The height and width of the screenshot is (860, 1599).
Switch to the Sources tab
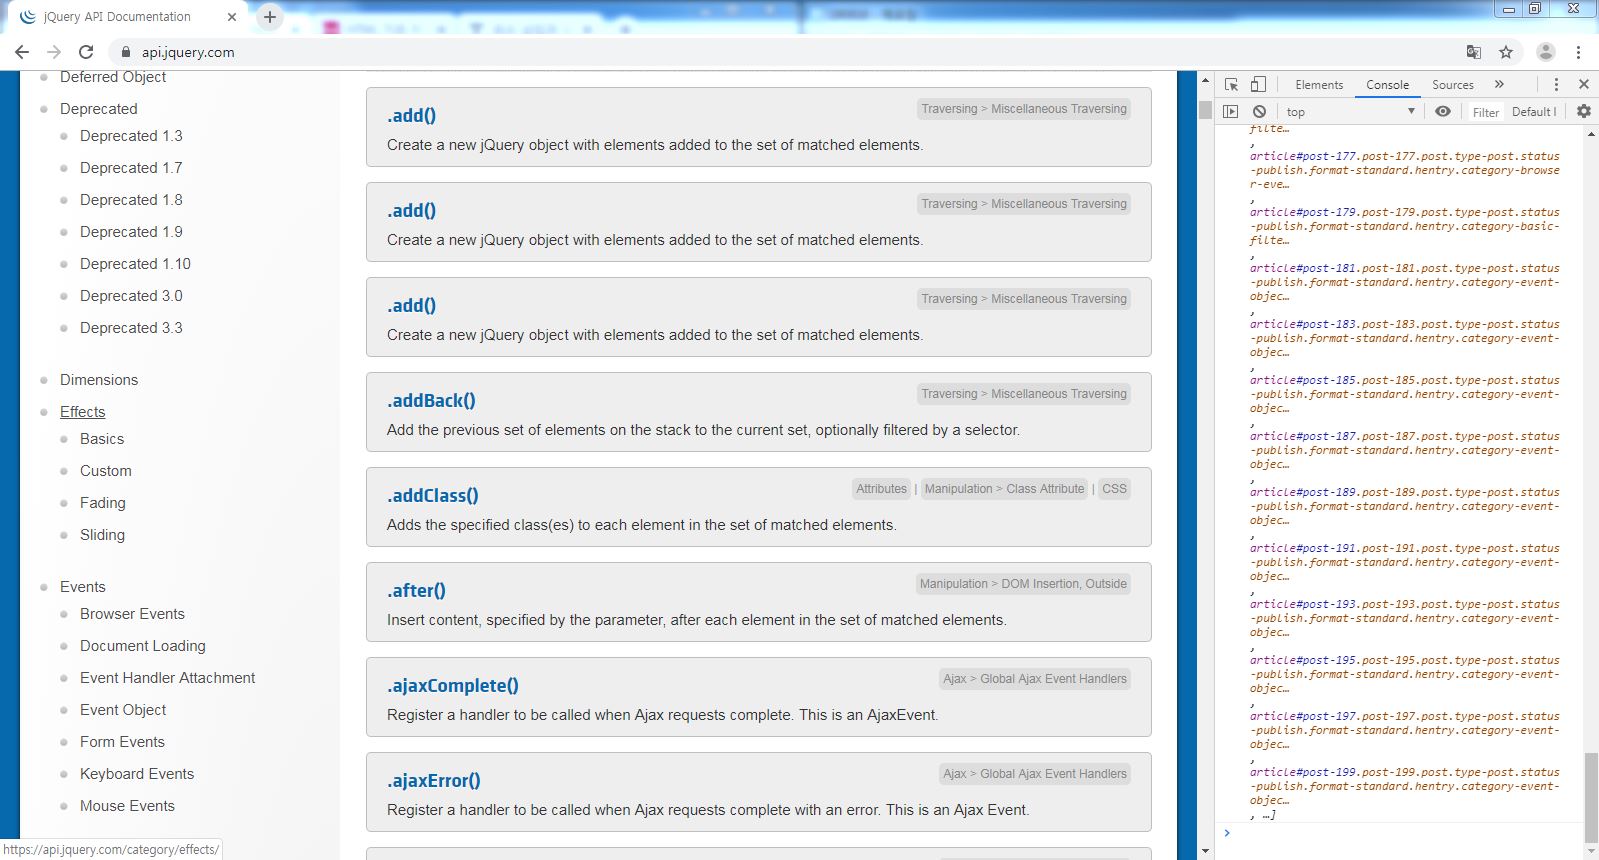point(1453,85)
